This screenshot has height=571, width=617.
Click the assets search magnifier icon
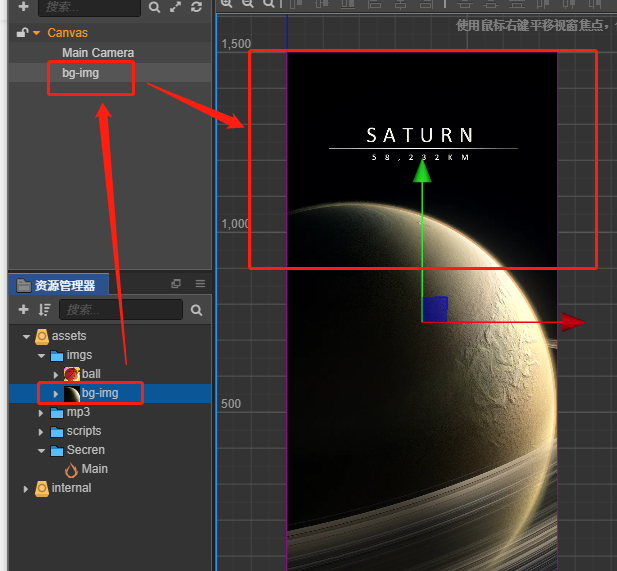point(196,310)
